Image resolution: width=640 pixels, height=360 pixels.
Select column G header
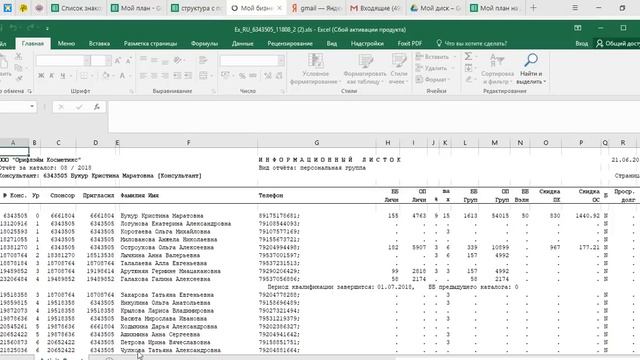[x=316, y=142]
